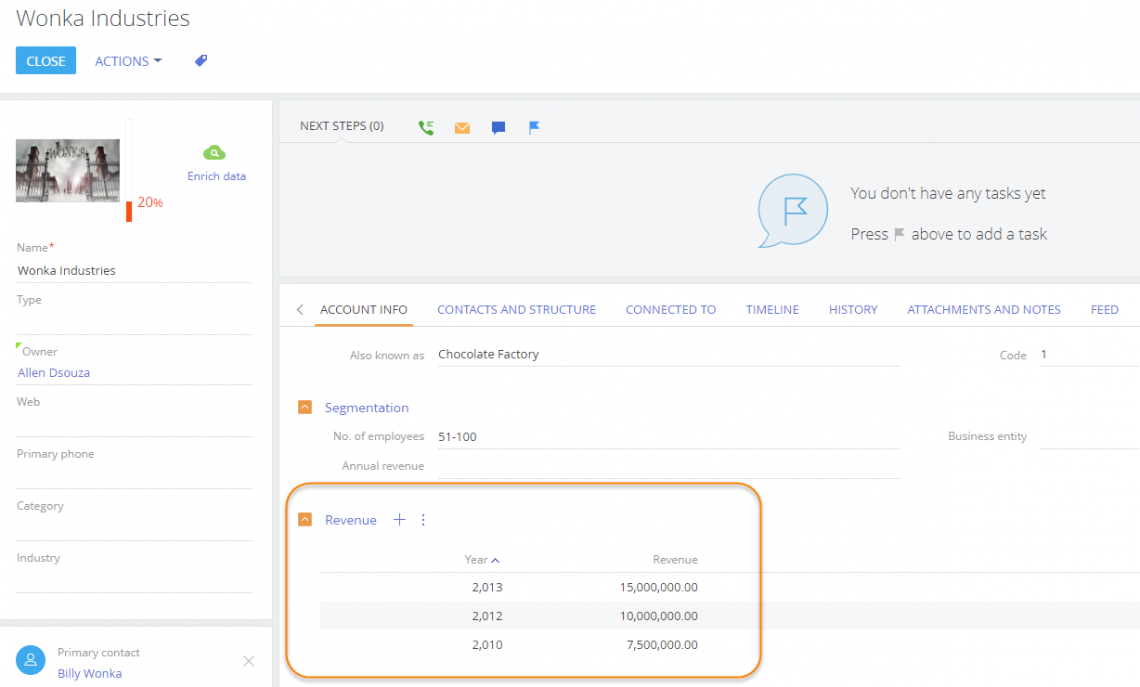Sort the Revenue grid by Year
This screenshot has height=687, width=1140.
pyautogui.click(x=482, y=559)
